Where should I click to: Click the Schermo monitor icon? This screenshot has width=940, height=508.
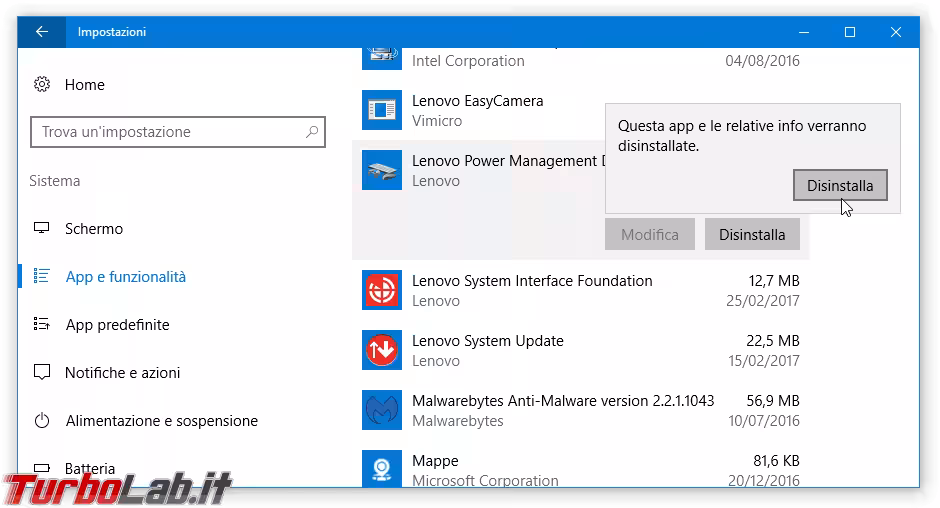pyautogui.click(x=42, y=229)
